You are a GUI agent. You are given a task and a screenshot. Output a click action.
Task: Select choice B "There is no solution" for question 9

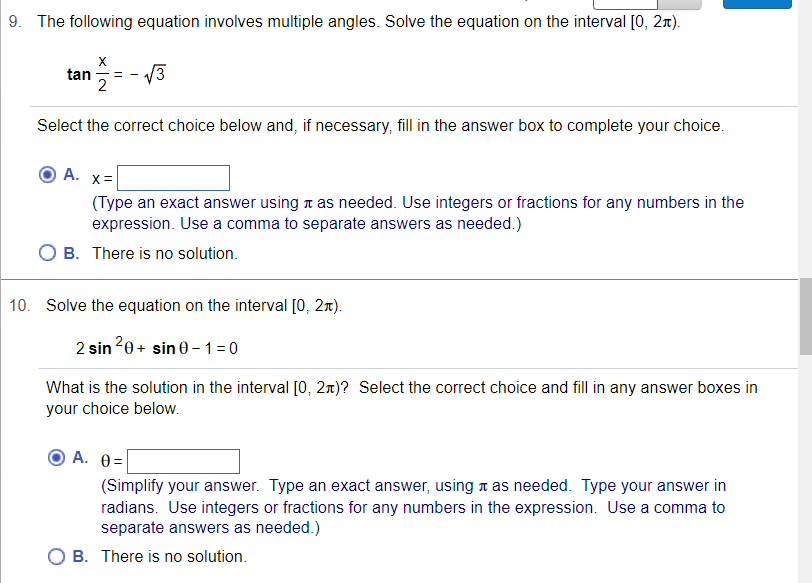pyautogui.click(x=47, y=253)
